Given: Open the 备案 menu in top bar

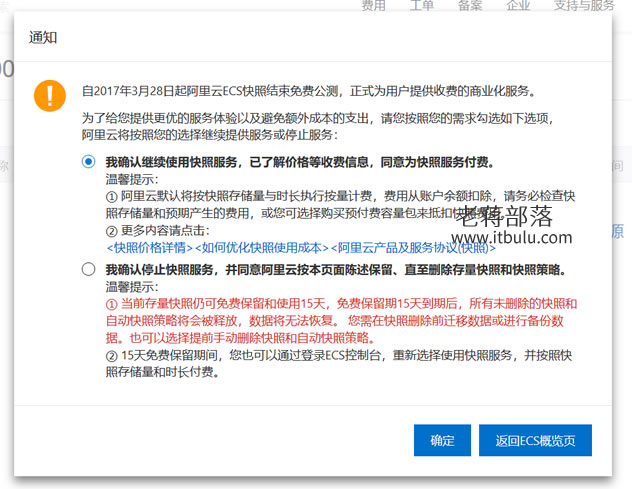Looking at the screenshot, I should pyautogui.click(x=470, y=5).
